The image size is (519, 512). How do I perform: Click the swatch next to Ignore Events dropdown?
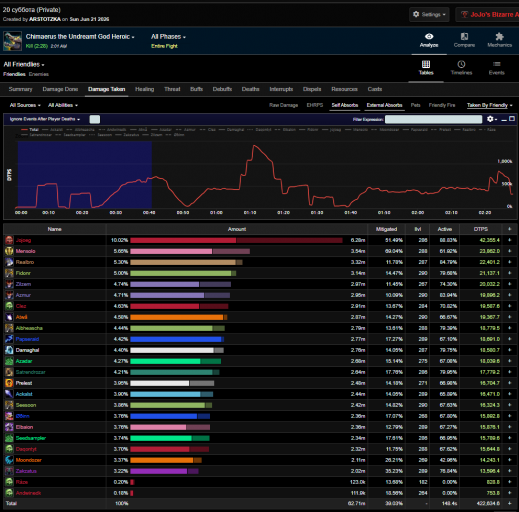[95, 119]
